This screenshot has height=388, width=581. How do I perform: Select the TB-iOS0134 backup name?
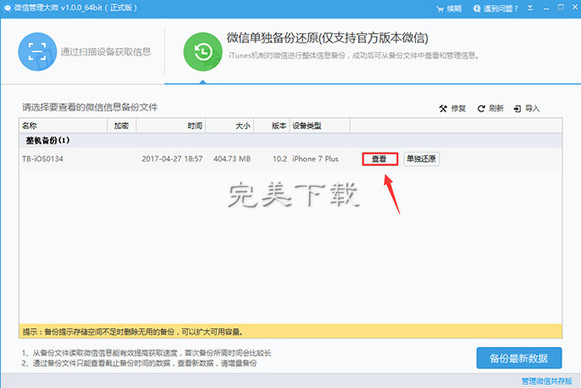point(43,159)
